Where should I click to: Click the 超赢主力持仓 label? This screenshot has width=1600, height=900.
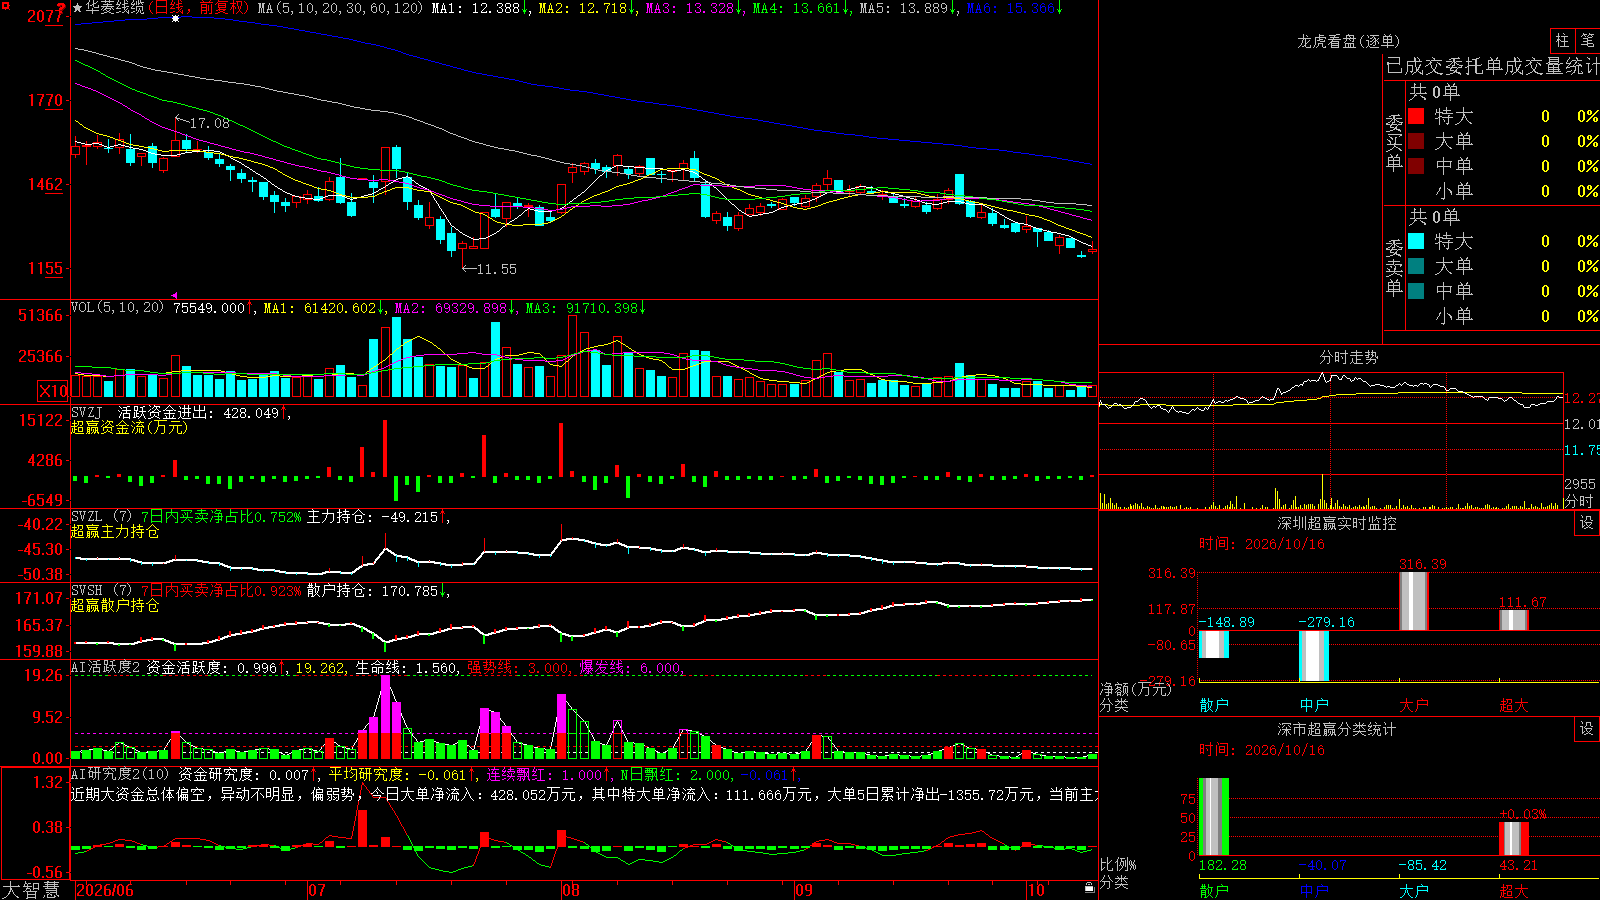tap(115, 531)
